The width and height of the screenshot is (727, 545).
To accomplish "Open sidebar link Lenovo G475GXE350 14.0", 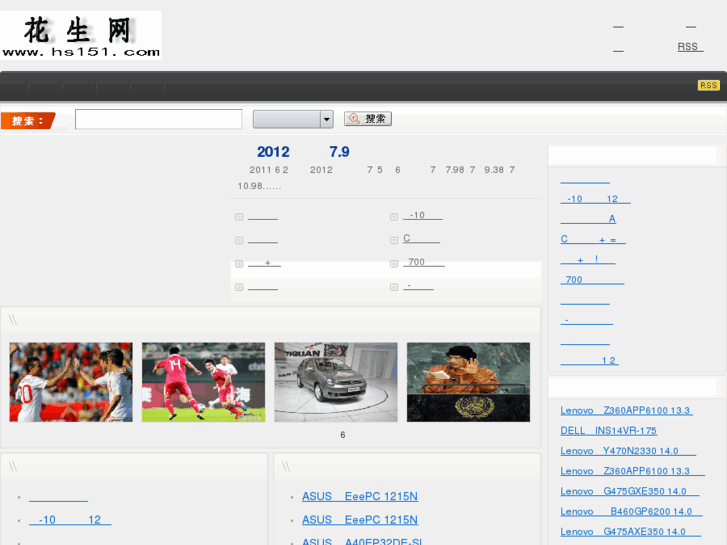I will tap(630, 491).
